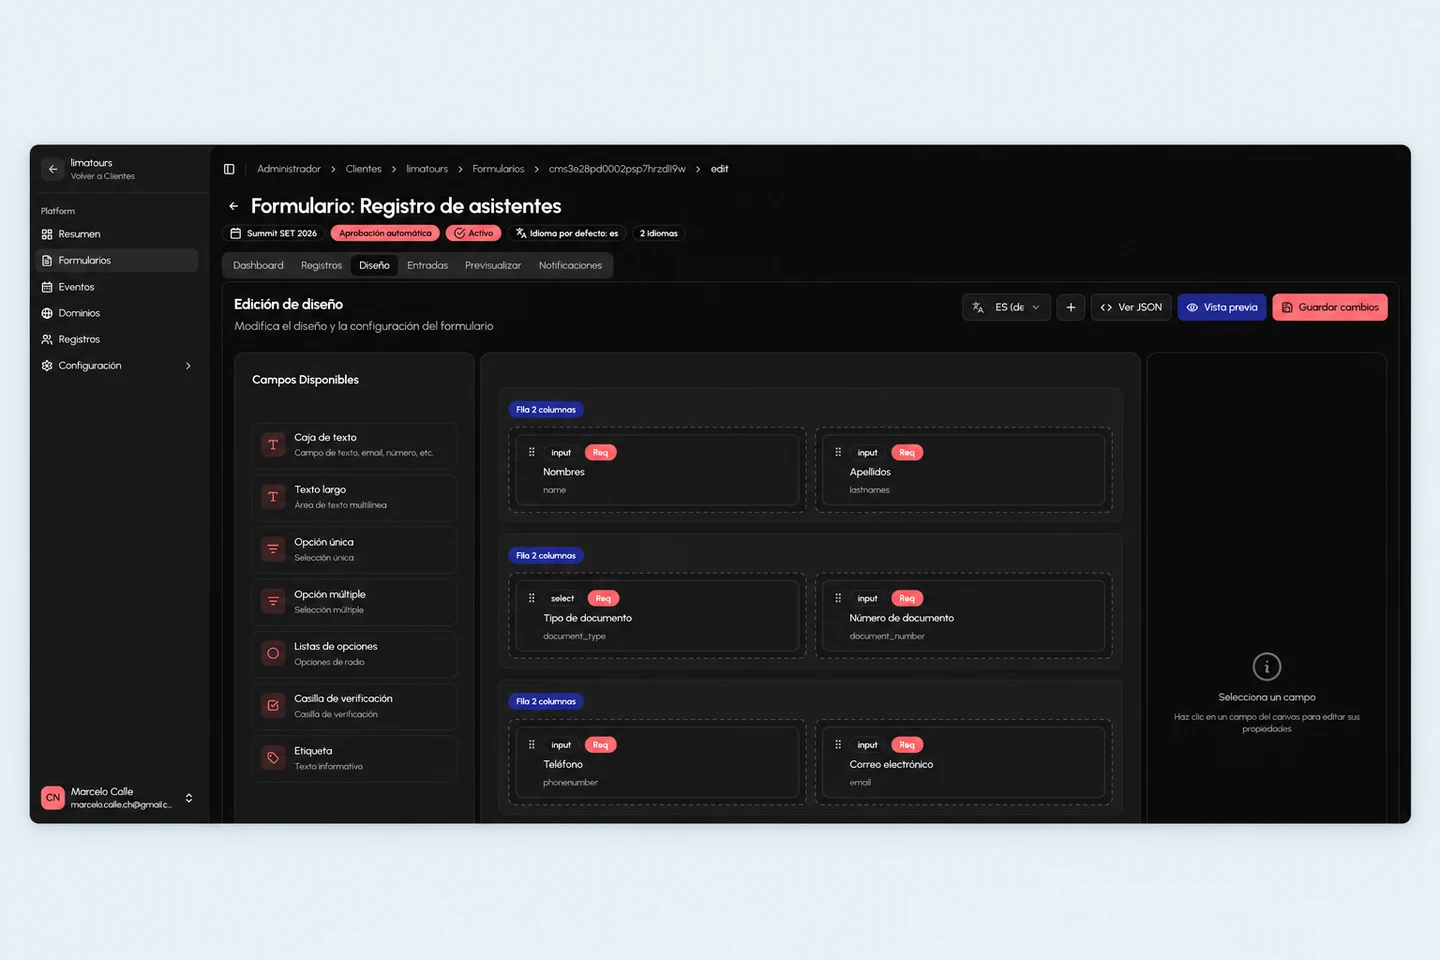
Task: Select the Tipo de documento field card
Action: pos(657,616)
